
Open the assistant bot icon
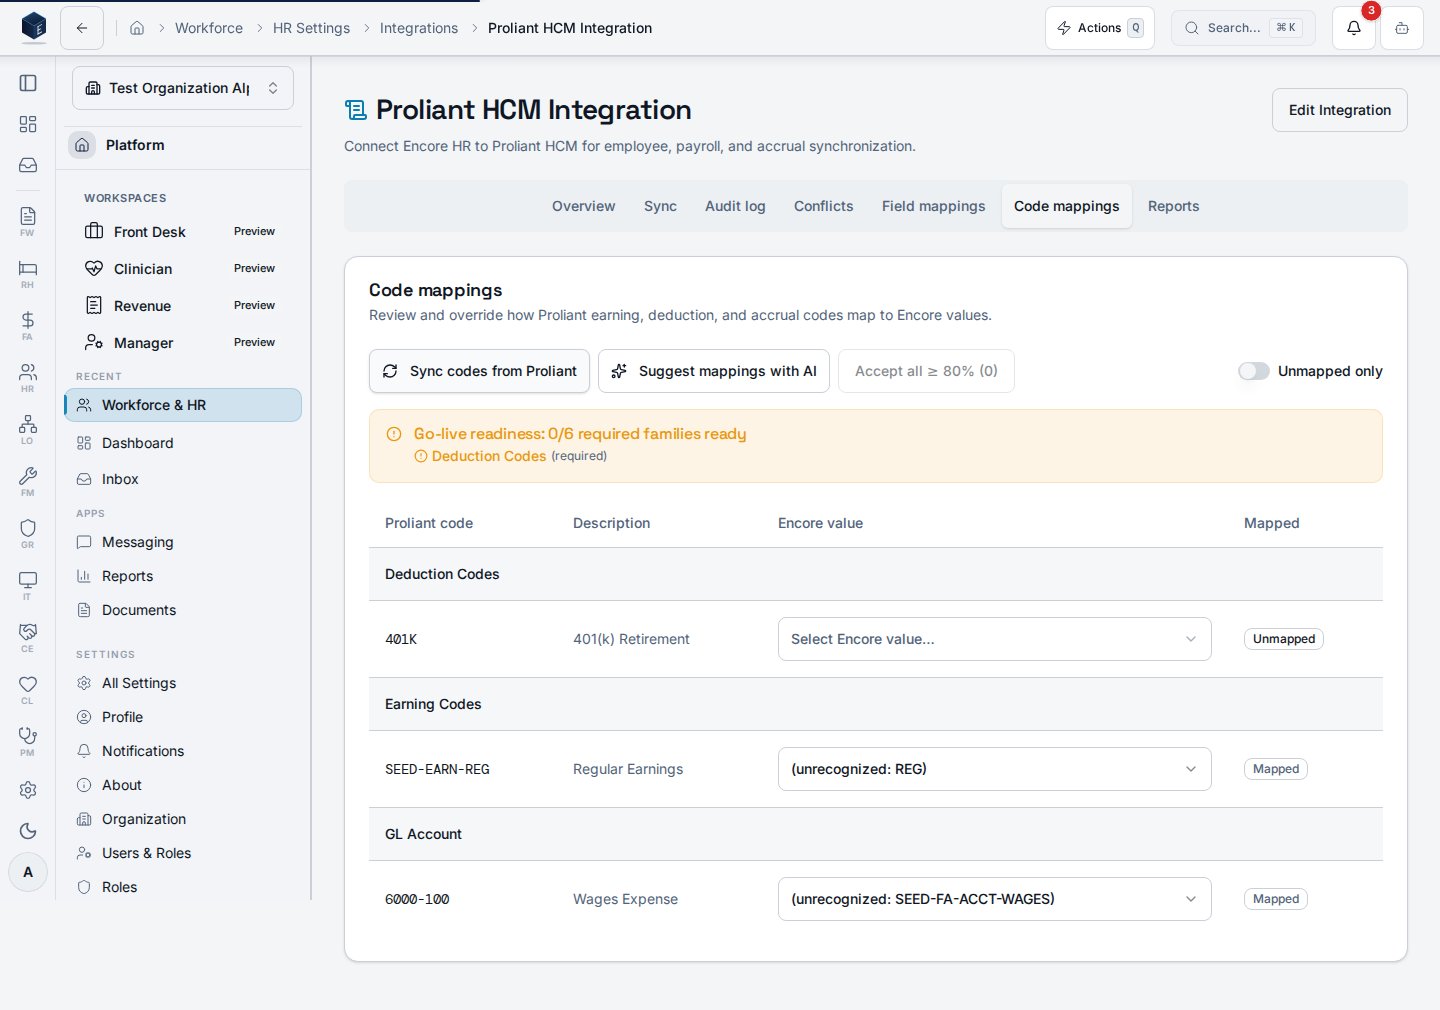pos(1402,28)
